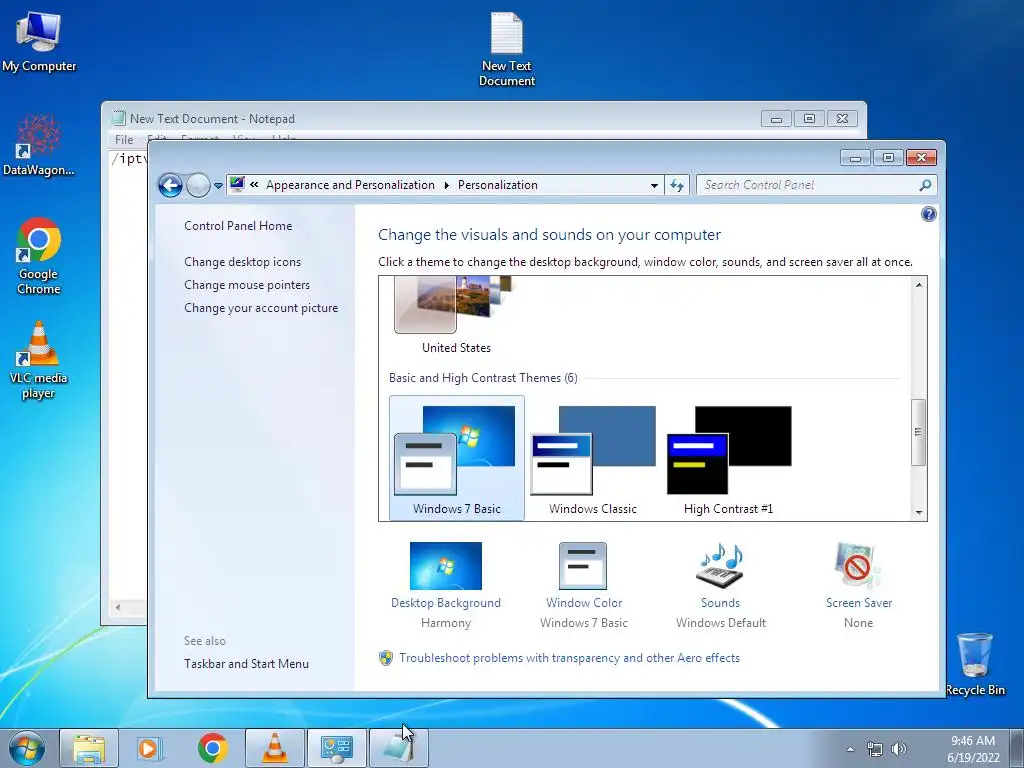This screenshot has height=768, width=1024.
Task: Click the network tray icon
Action: coord(874,749)
